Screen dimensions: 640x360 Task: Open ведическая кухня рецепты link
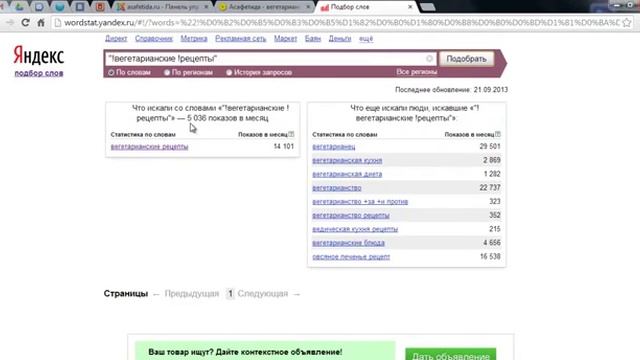[355, 229]
